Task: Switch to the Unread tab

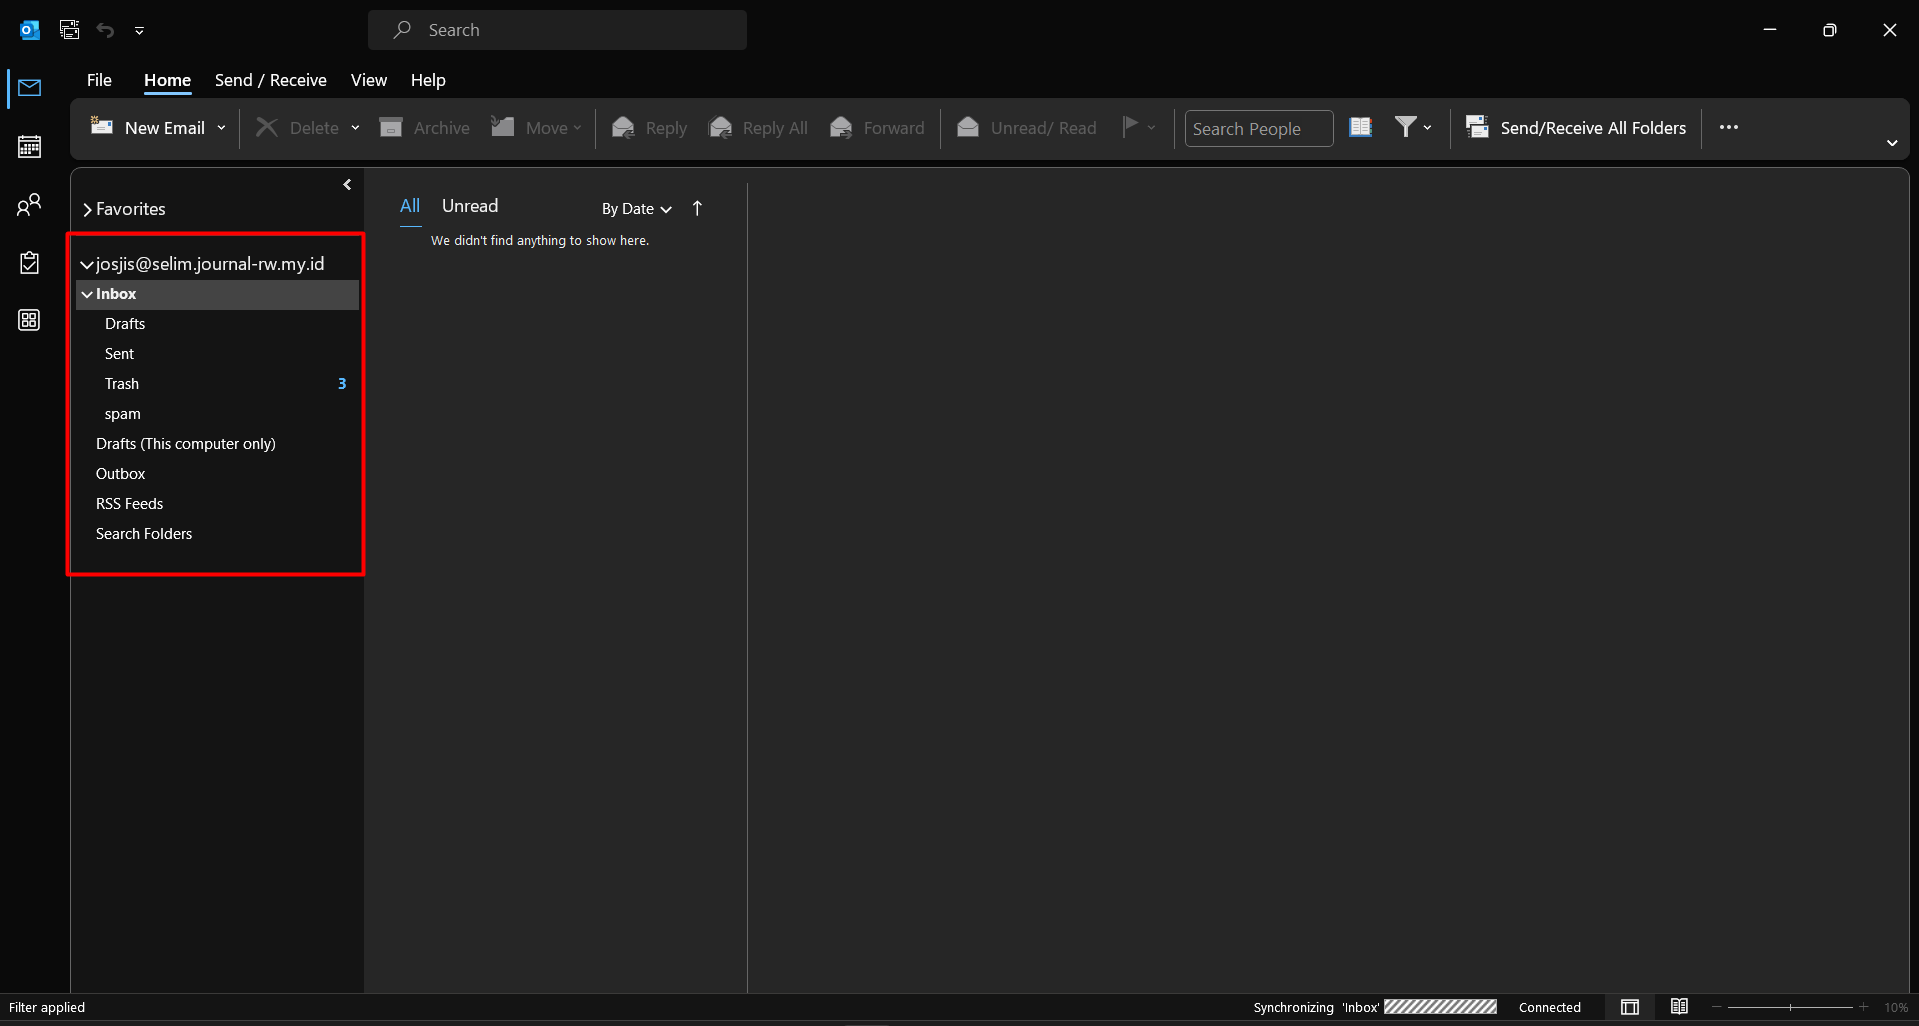Action: (x=469, y=206)
